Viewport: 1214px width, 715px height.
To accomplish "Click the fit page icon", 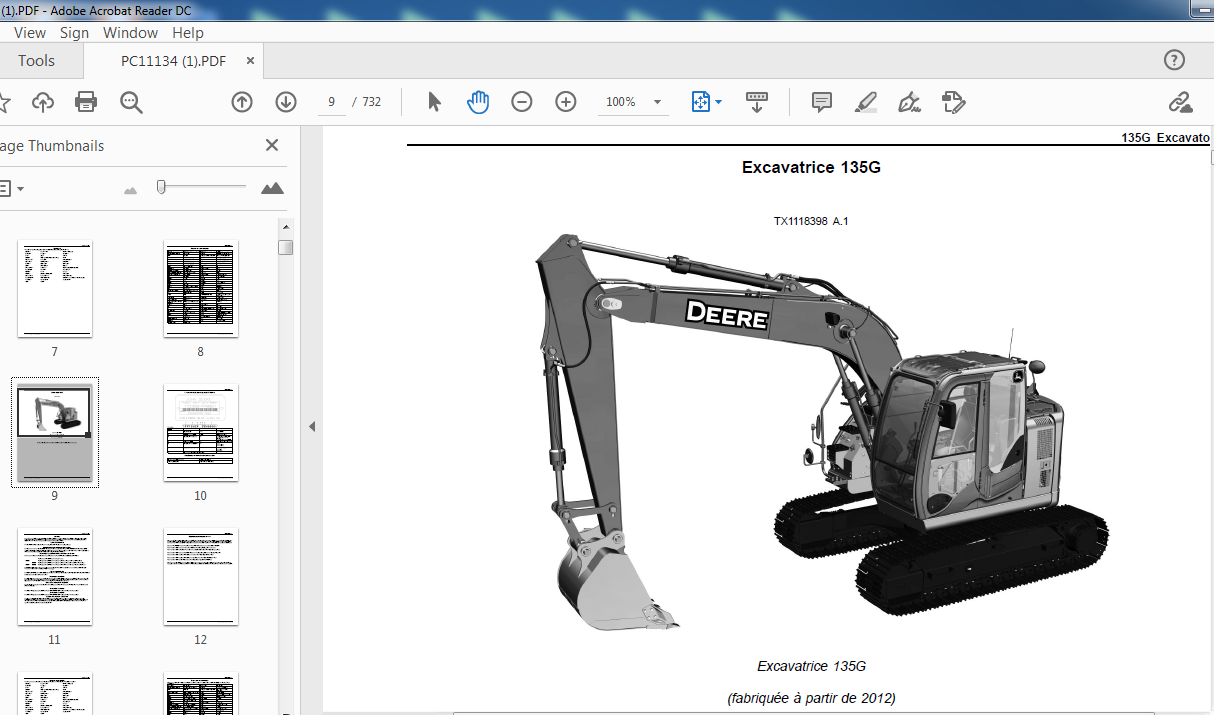I will (700, 102).
